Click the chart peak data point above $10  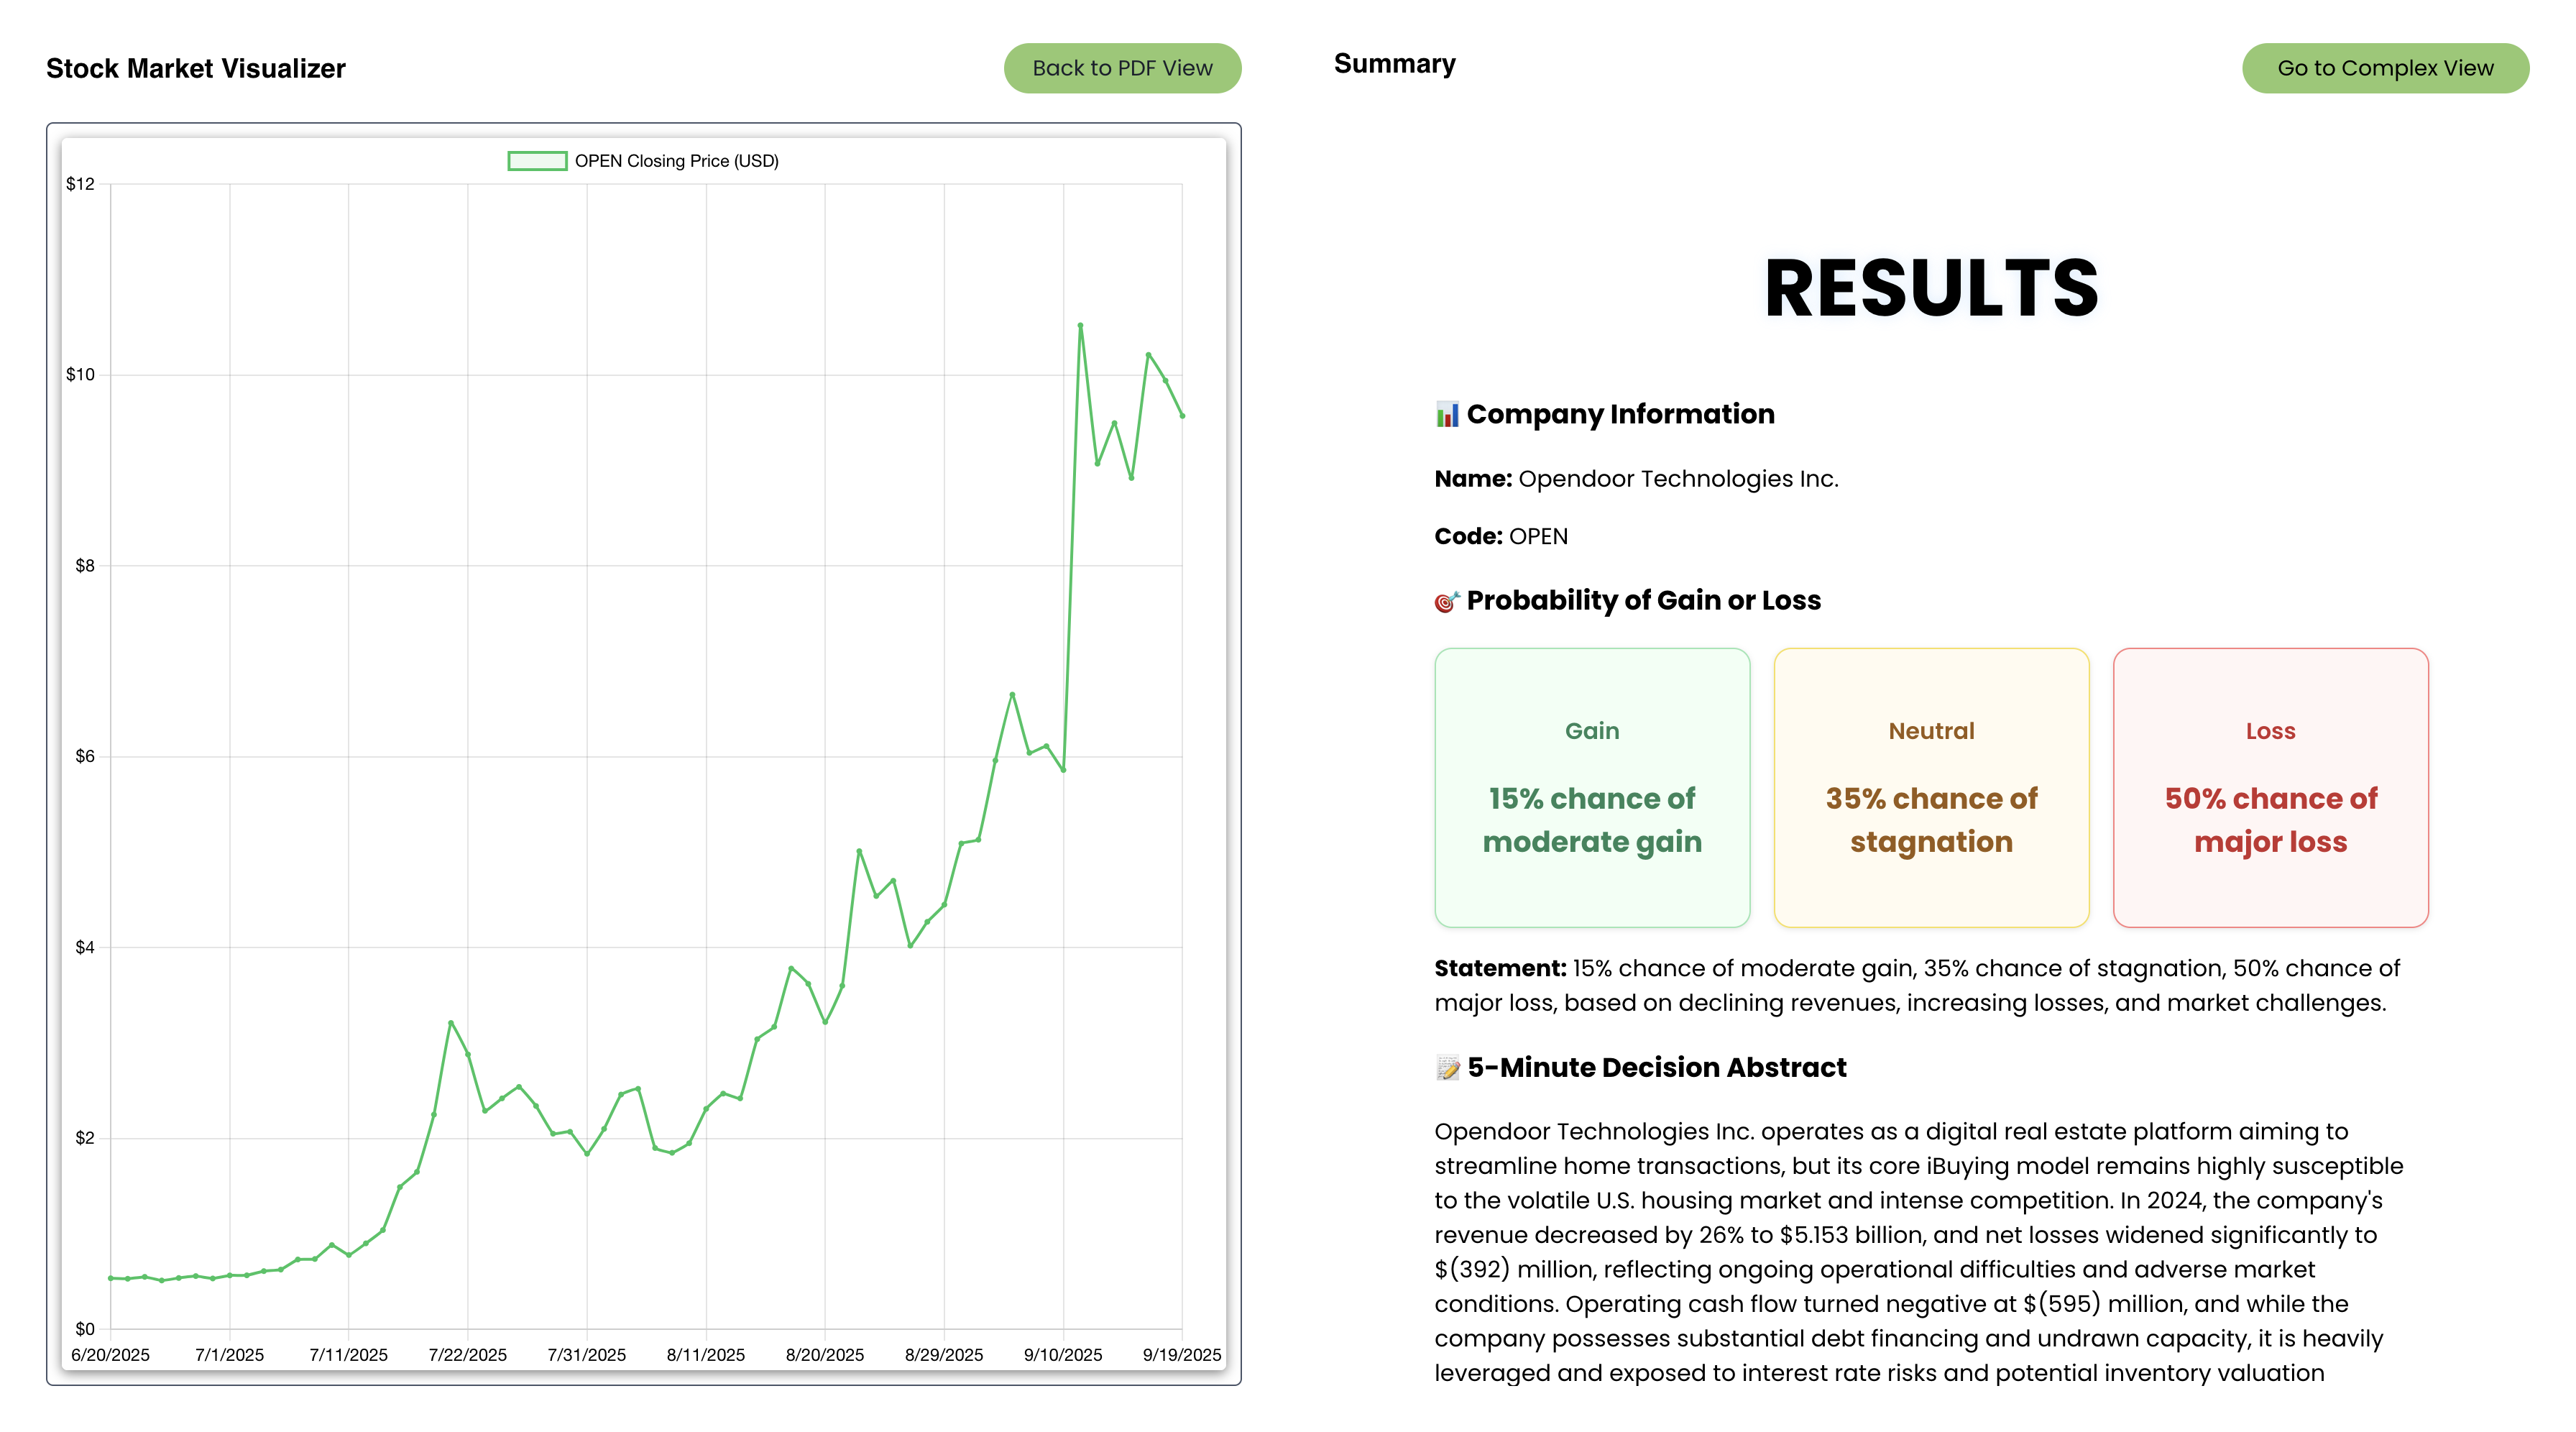click(x=1080, y=325)
